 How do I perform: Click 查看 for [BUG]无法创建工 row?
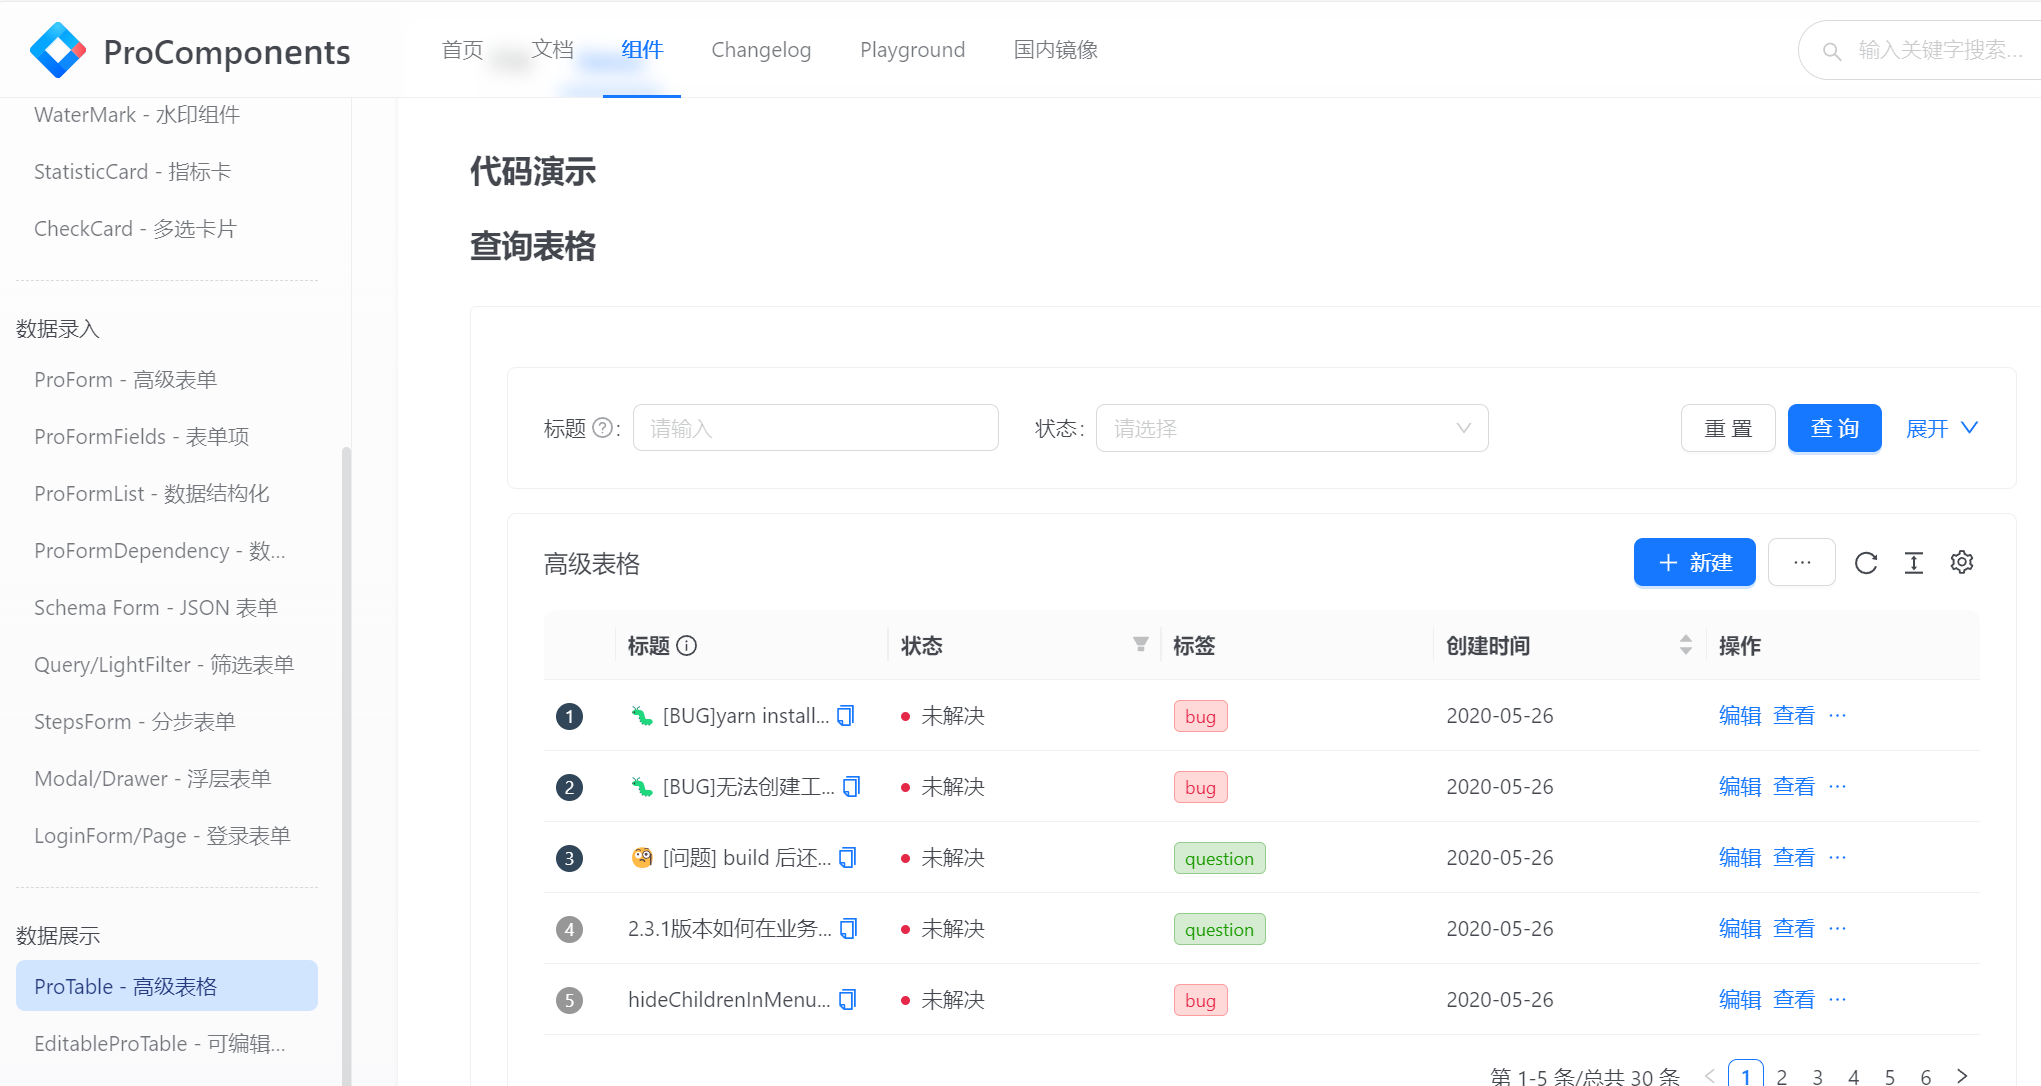(1794, 787)
